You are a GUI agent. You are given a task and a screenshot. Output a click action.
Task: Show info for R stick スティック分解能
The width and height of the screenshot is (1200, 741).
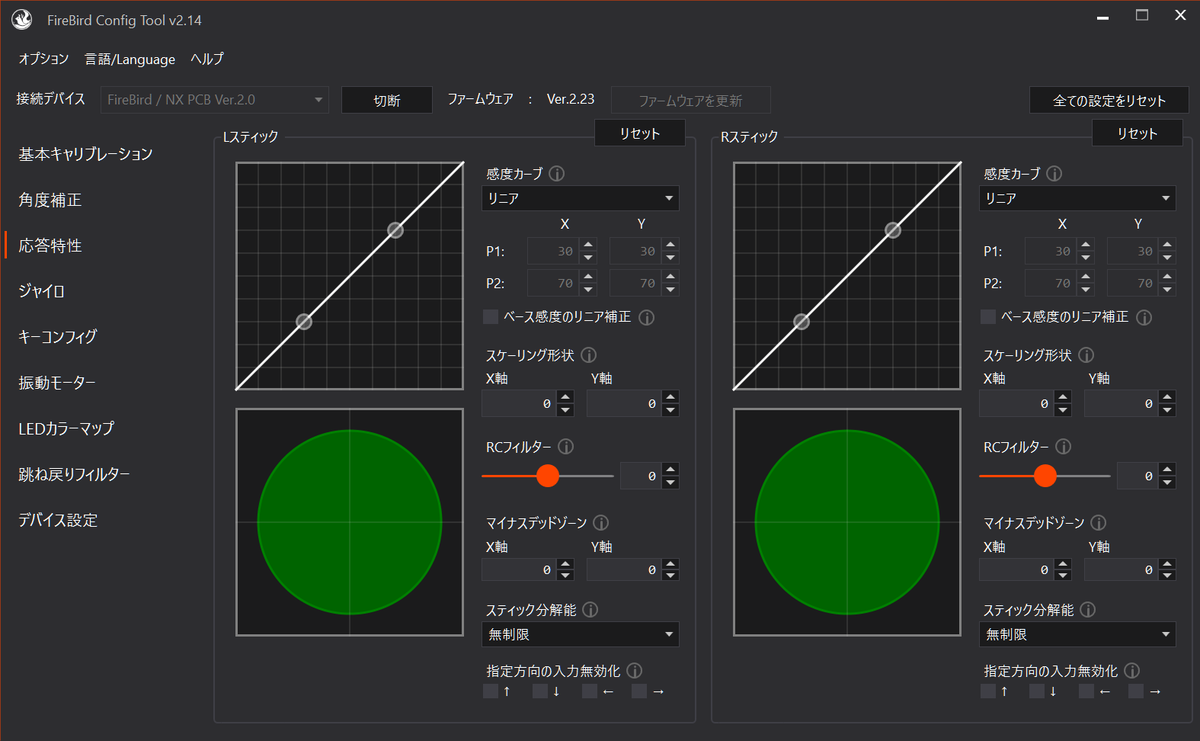click(x=1087, y=609)
